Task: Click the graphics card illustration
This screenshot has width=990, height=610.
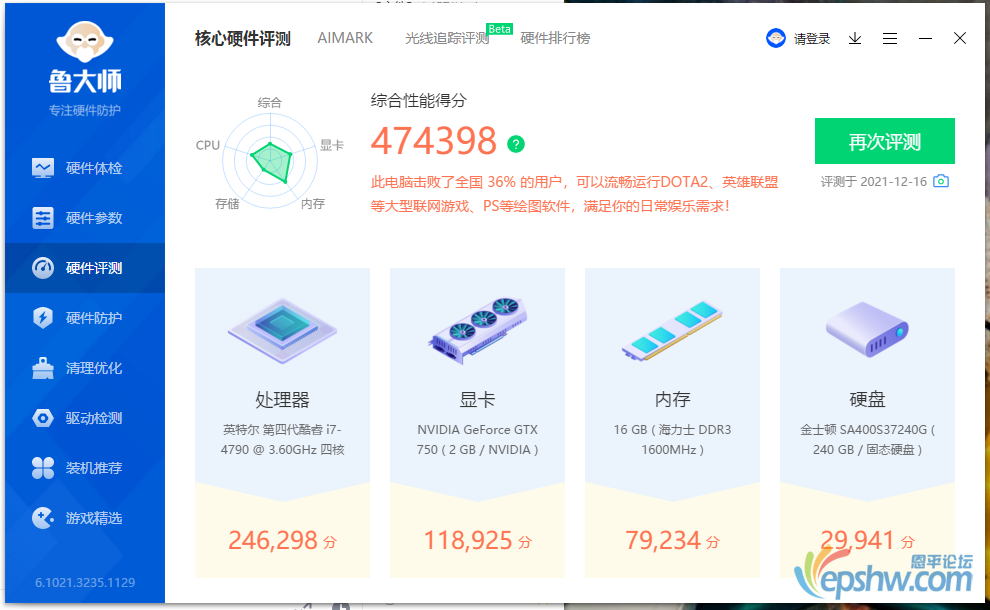Action: 477,330
